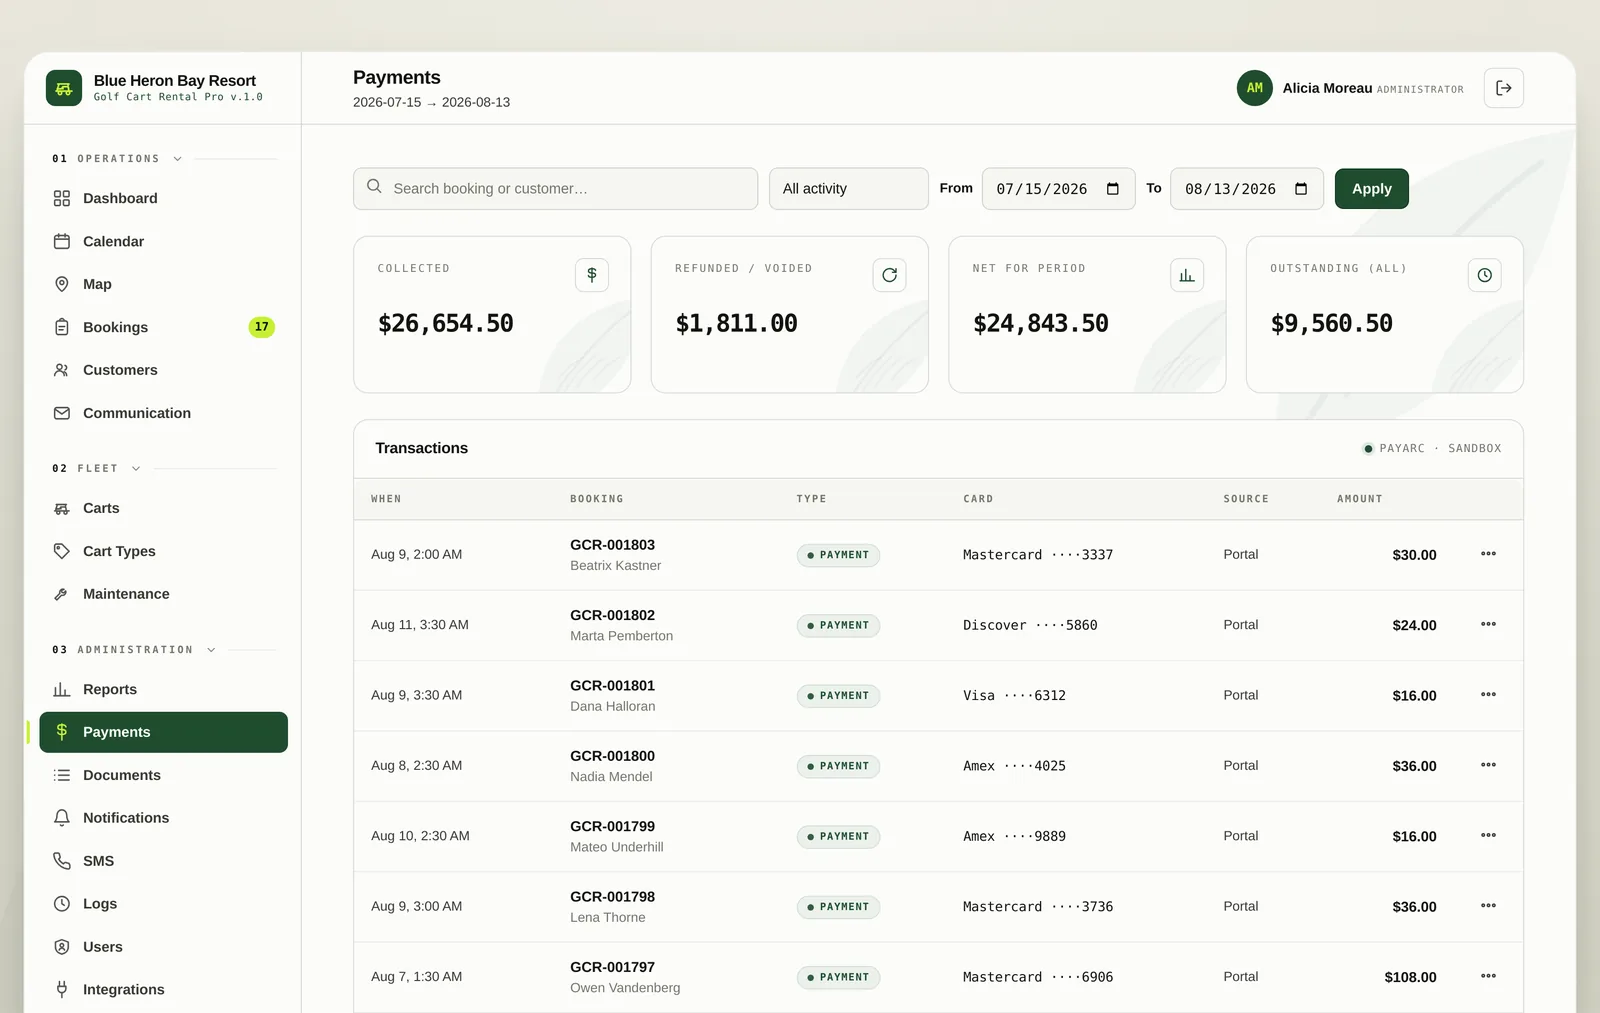Click the Search booking or customer field
Viewport: 1600px width, 1013px height.
coord(555,189)
